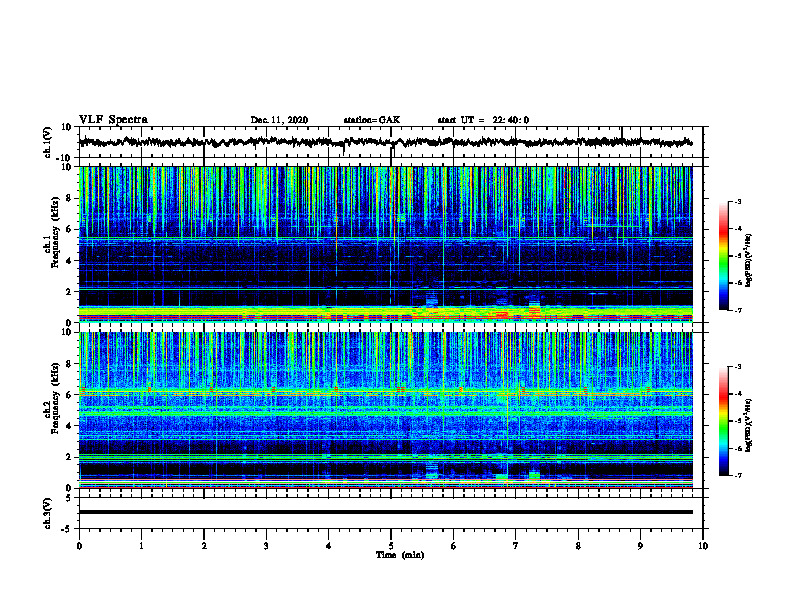Click the '10' tick on the time axis
Viewport: 792px width, 612px height.
(x=703, y=546)
